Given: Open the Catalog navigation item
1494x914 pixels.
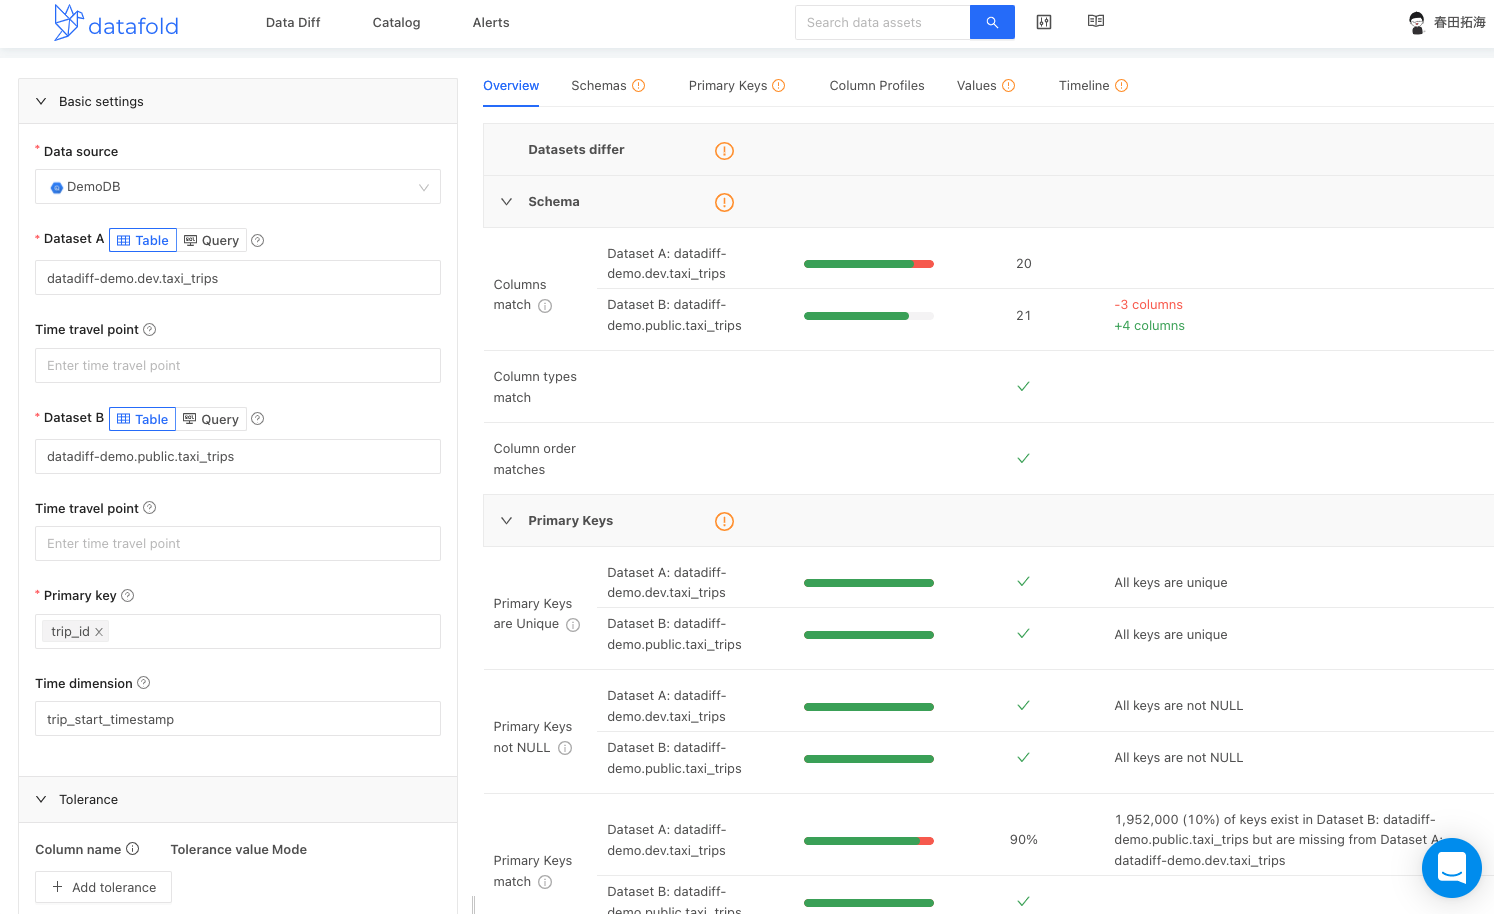Looking at the screenshot, I should (395, 22).
